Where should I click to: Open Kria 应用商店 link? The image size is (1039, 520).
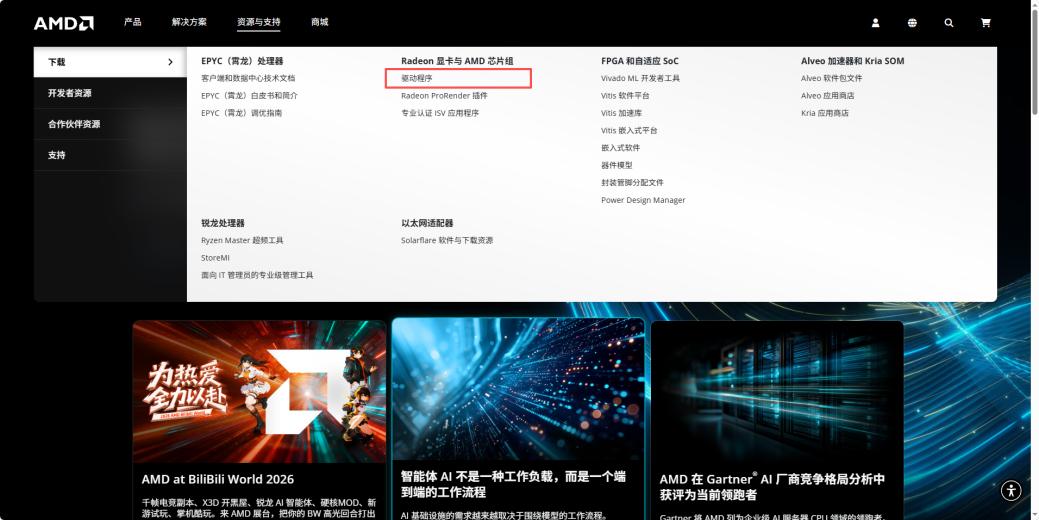pyautogui.click(x=825, y=113)
